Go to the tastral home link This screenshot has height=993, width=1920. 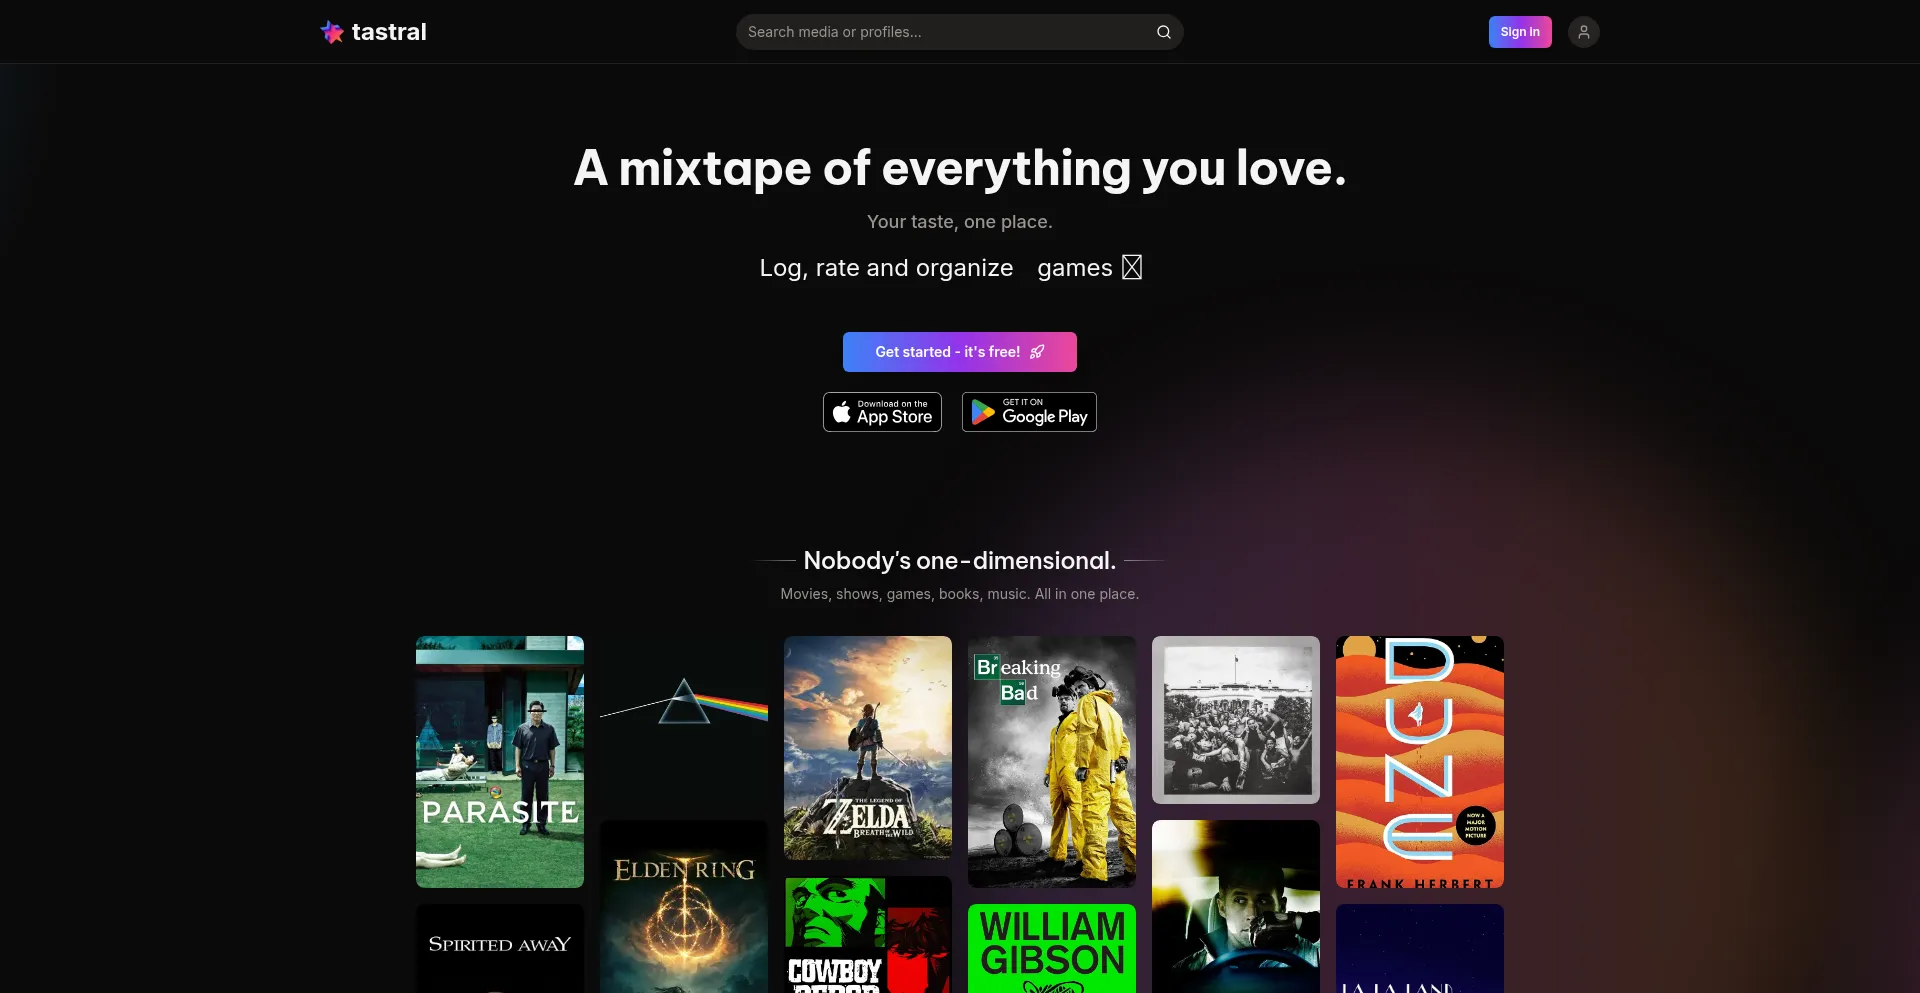tap(373, 32)
